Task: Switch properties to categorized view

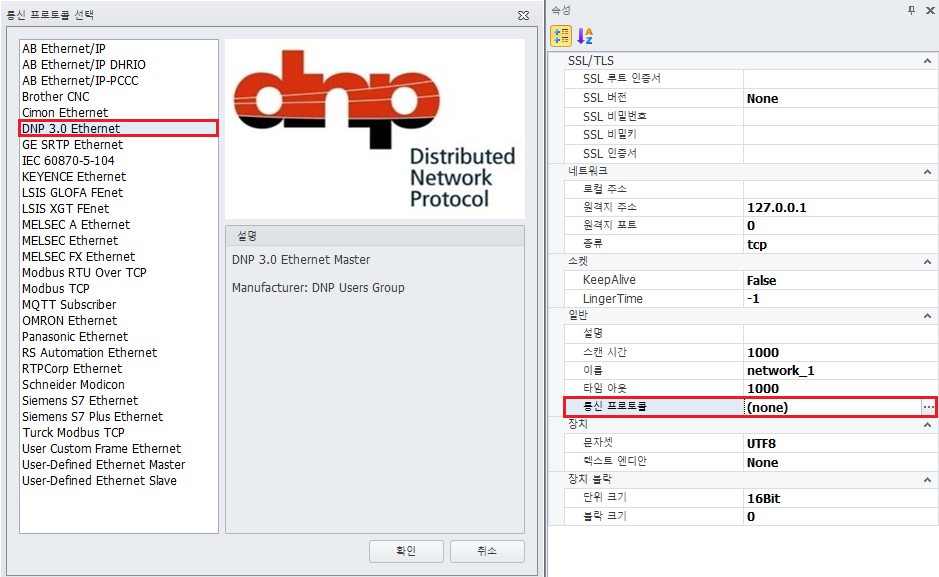Action: click(561, 35)
